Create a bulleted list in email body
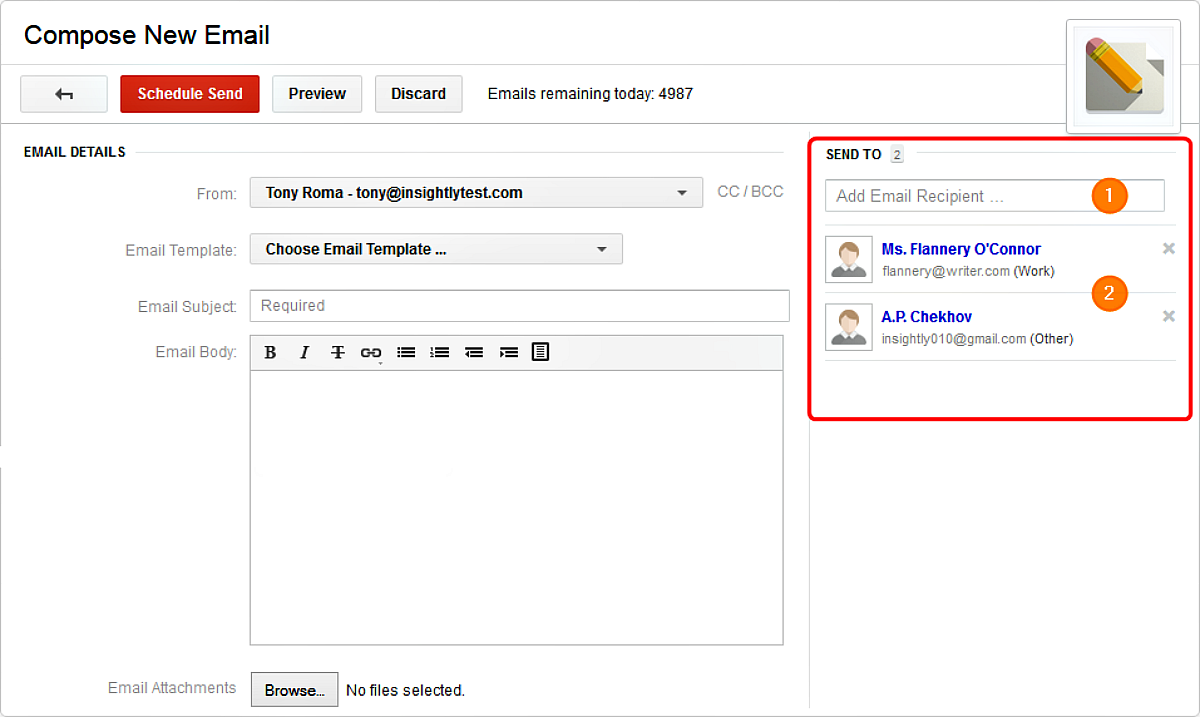1200x717 pixels. click(406, 352)
